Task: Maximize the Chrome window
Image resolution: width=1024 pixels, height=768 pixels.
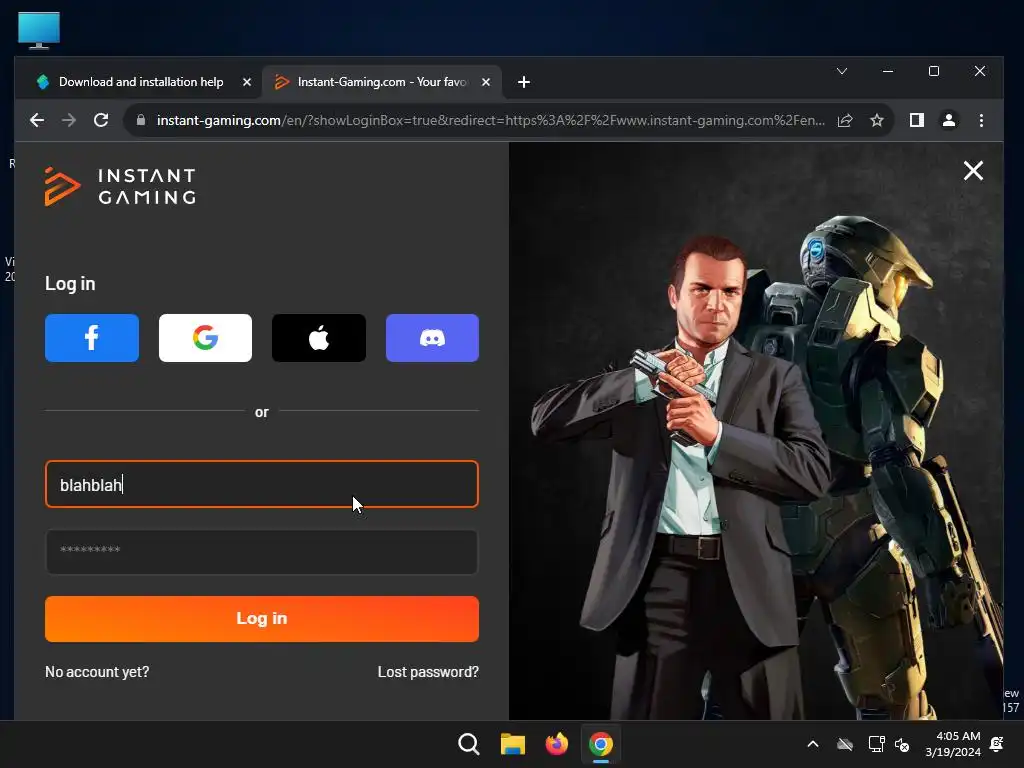Action: click(x=934, y=71)
